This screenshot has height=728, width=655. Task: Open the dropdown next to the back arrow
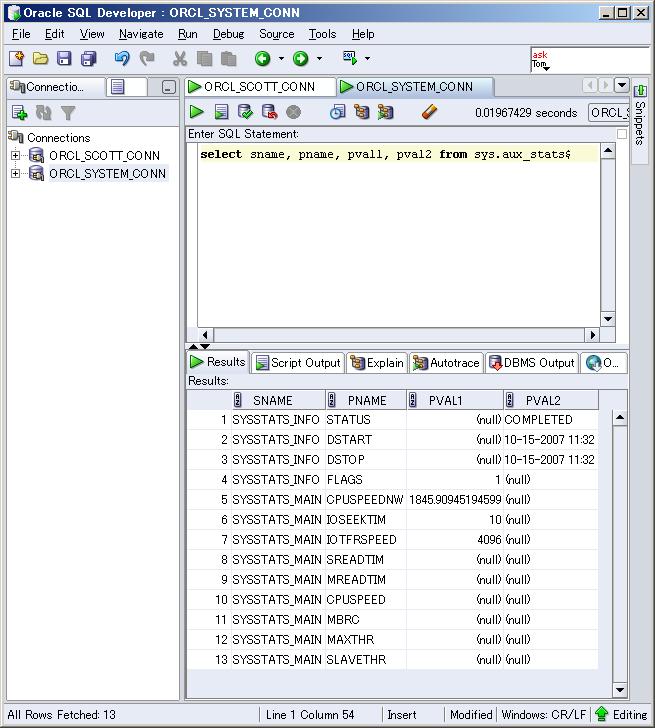(x=281, y=58)
